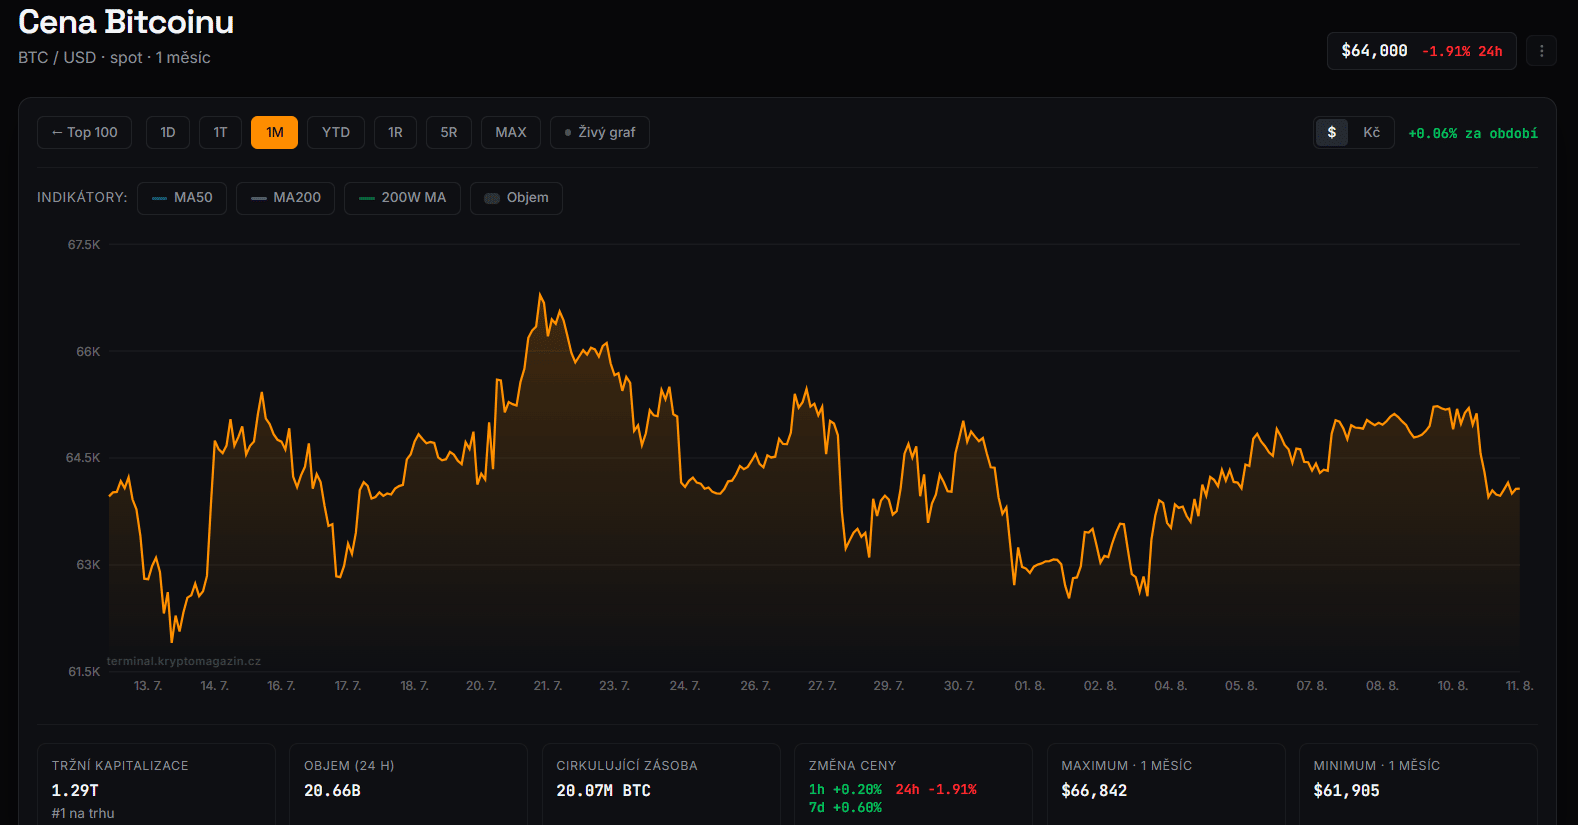
Task: Click the 13. 7. date label
Action: coord(148,686)
